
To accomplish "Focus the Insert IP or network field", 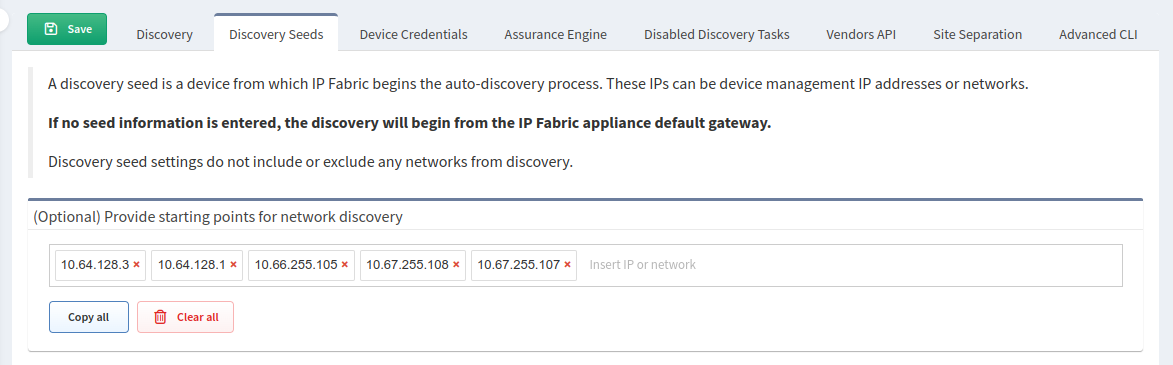I will (x=851, y=265).
